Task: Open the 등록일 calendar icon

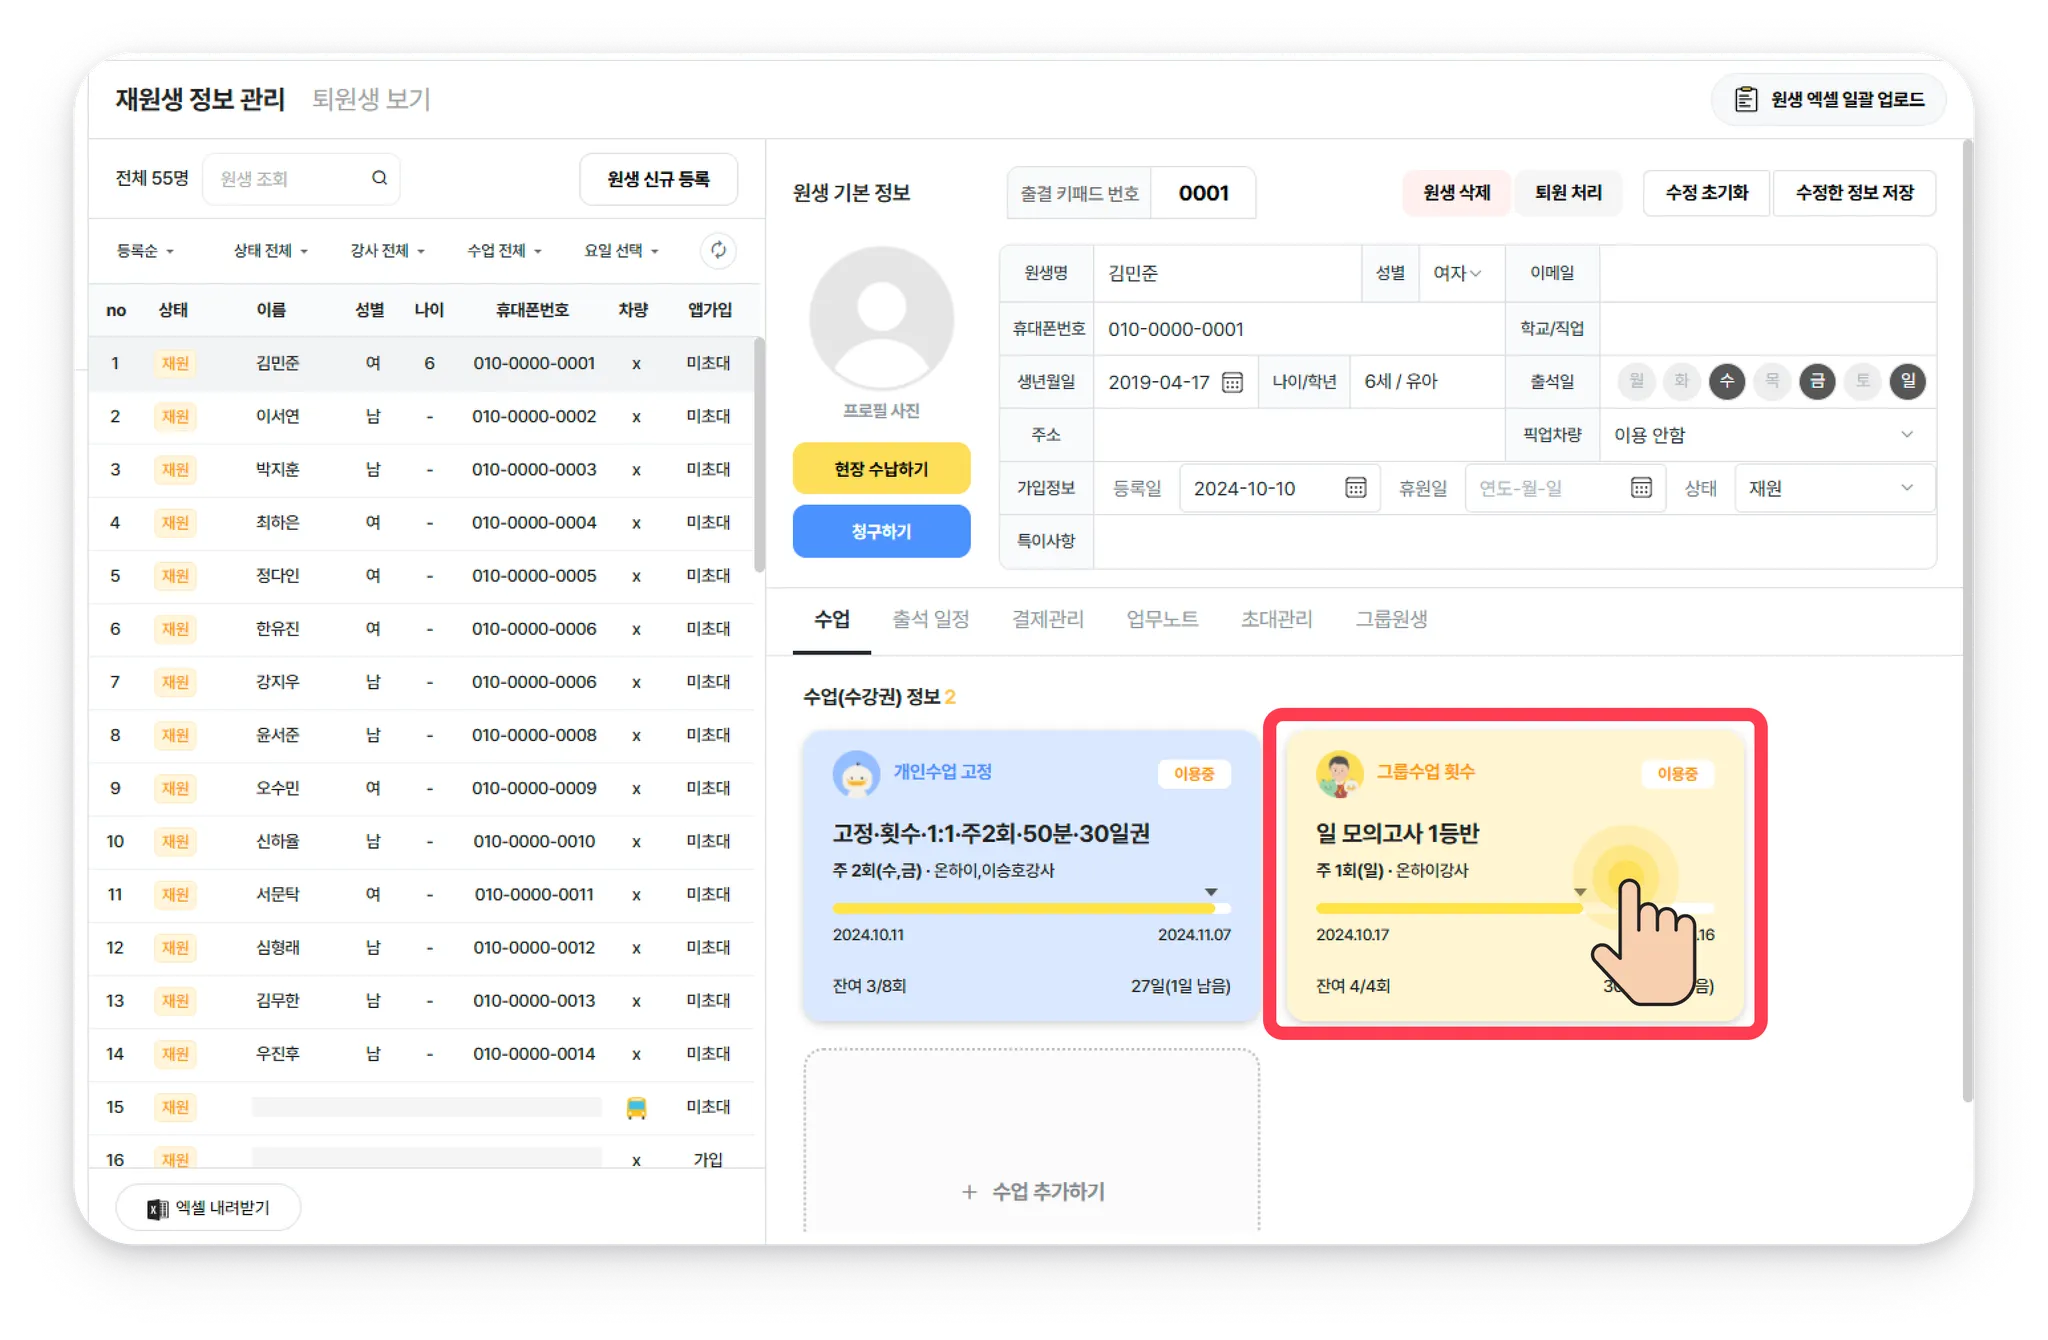Action: (x=1355, y=488)
